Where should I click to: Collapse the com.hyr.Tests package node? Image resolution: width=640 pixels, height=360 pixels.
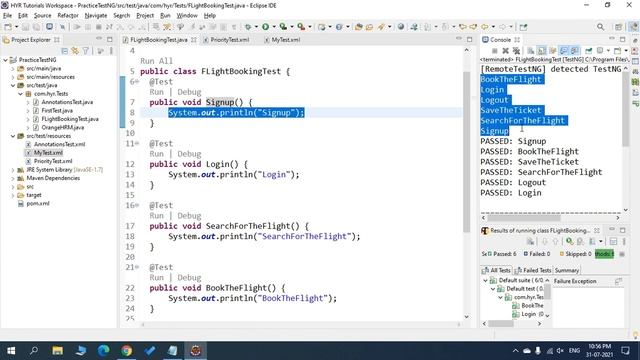coord(20,94)
